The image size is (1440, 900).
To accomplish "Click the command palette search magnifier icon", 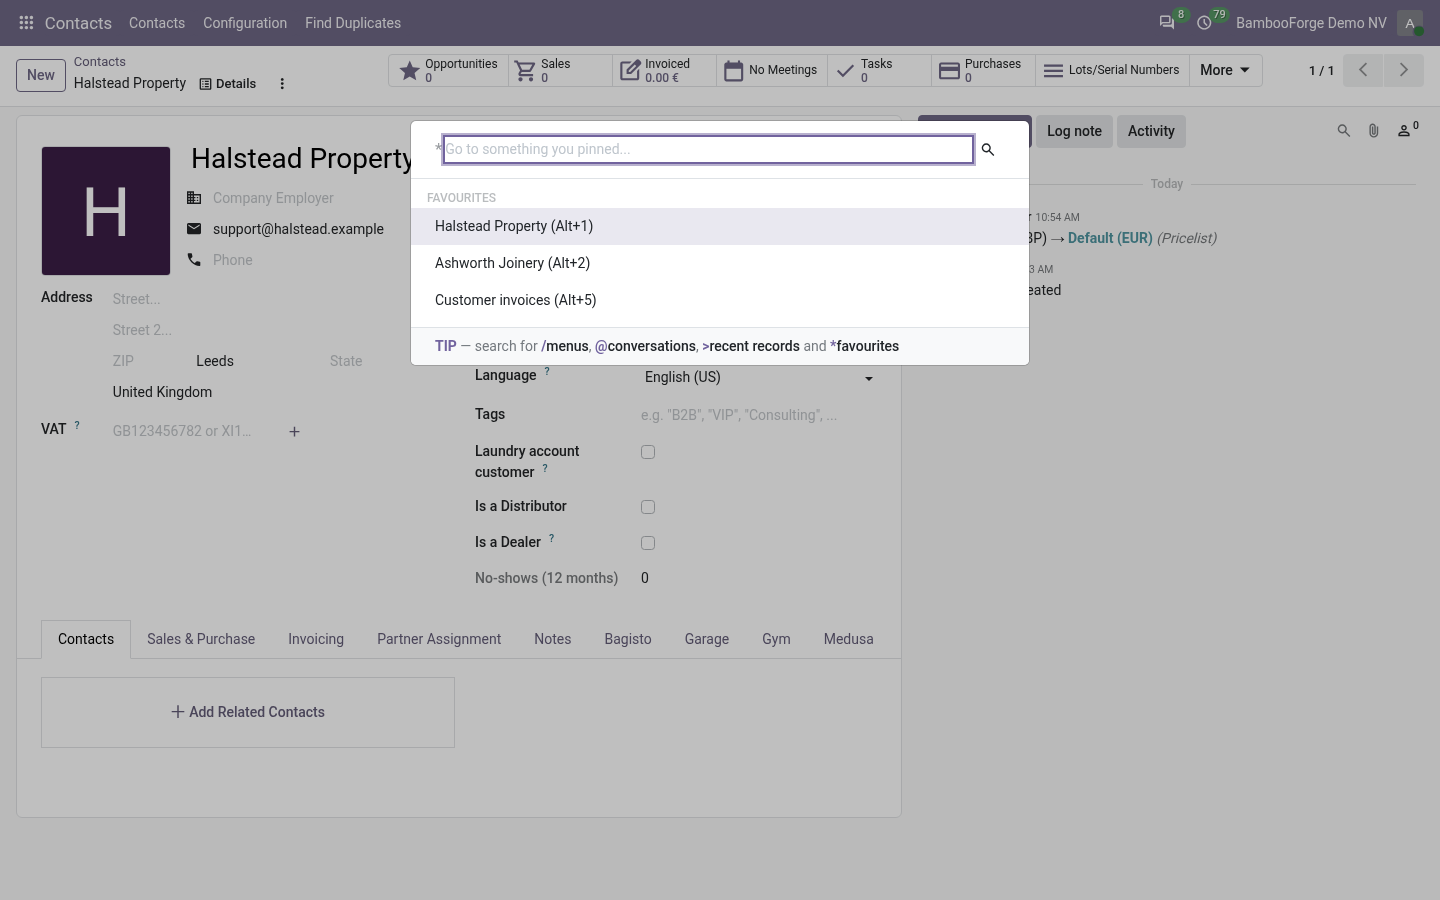I will click(988, 150).
